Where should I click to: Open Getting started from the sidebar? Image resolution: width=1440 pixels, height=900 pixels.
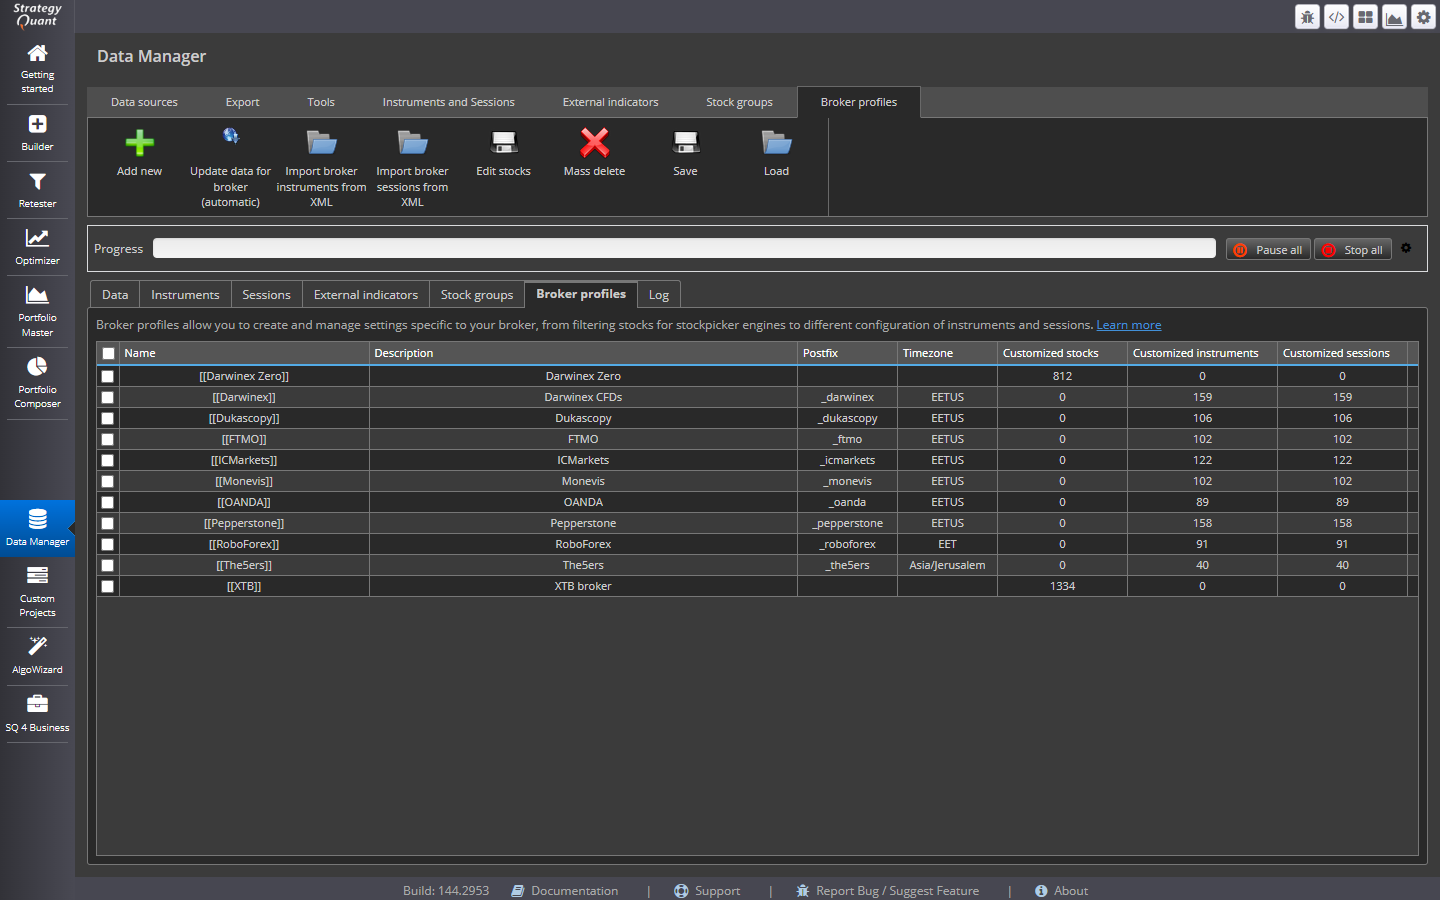point(37,69)
